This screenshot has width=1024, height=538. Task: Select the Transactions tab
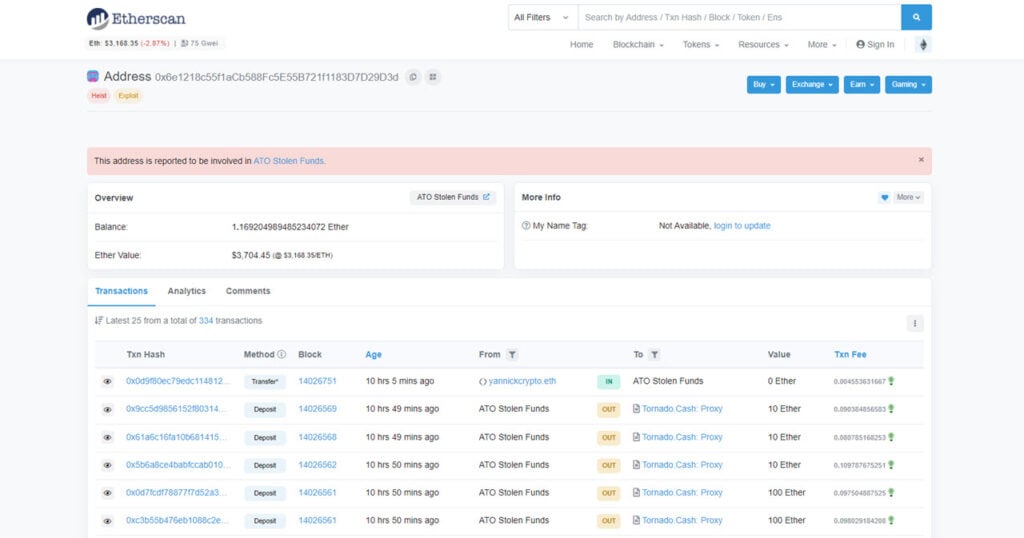pyautogui.click(x=121, y=291)
